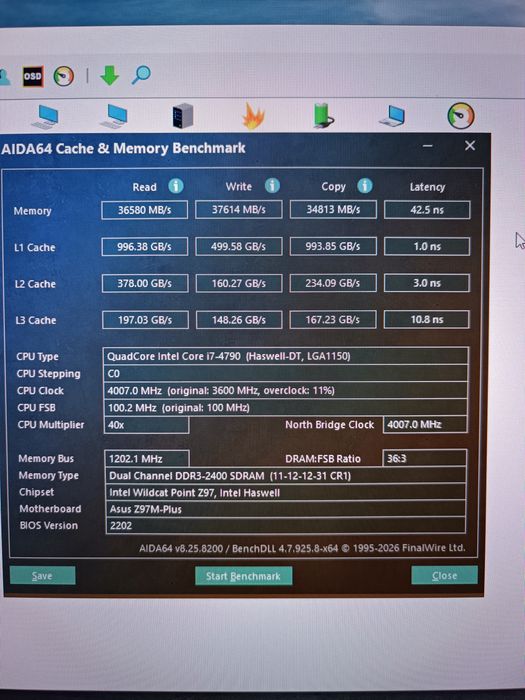525x700 pixels.
Task: Click the L3 Cache row label
Action: (x=36, y=320)
